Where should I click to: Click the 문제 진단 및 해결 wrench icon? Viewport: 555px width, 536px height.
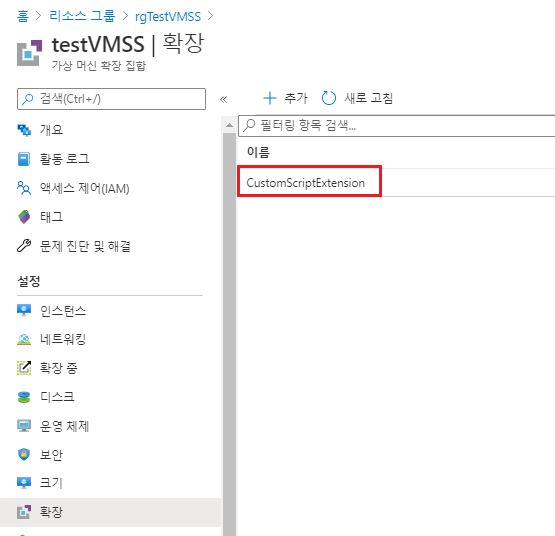pos(24,246)
